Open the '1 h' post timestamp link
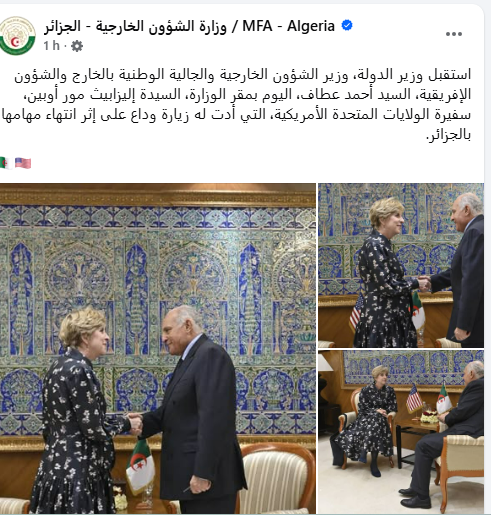491x515 pixels. (x=51, y=46)
